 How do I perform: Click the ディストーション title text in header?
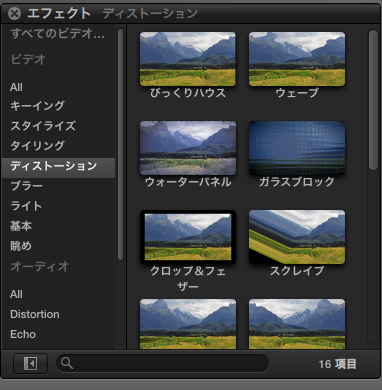coord(150,14)
